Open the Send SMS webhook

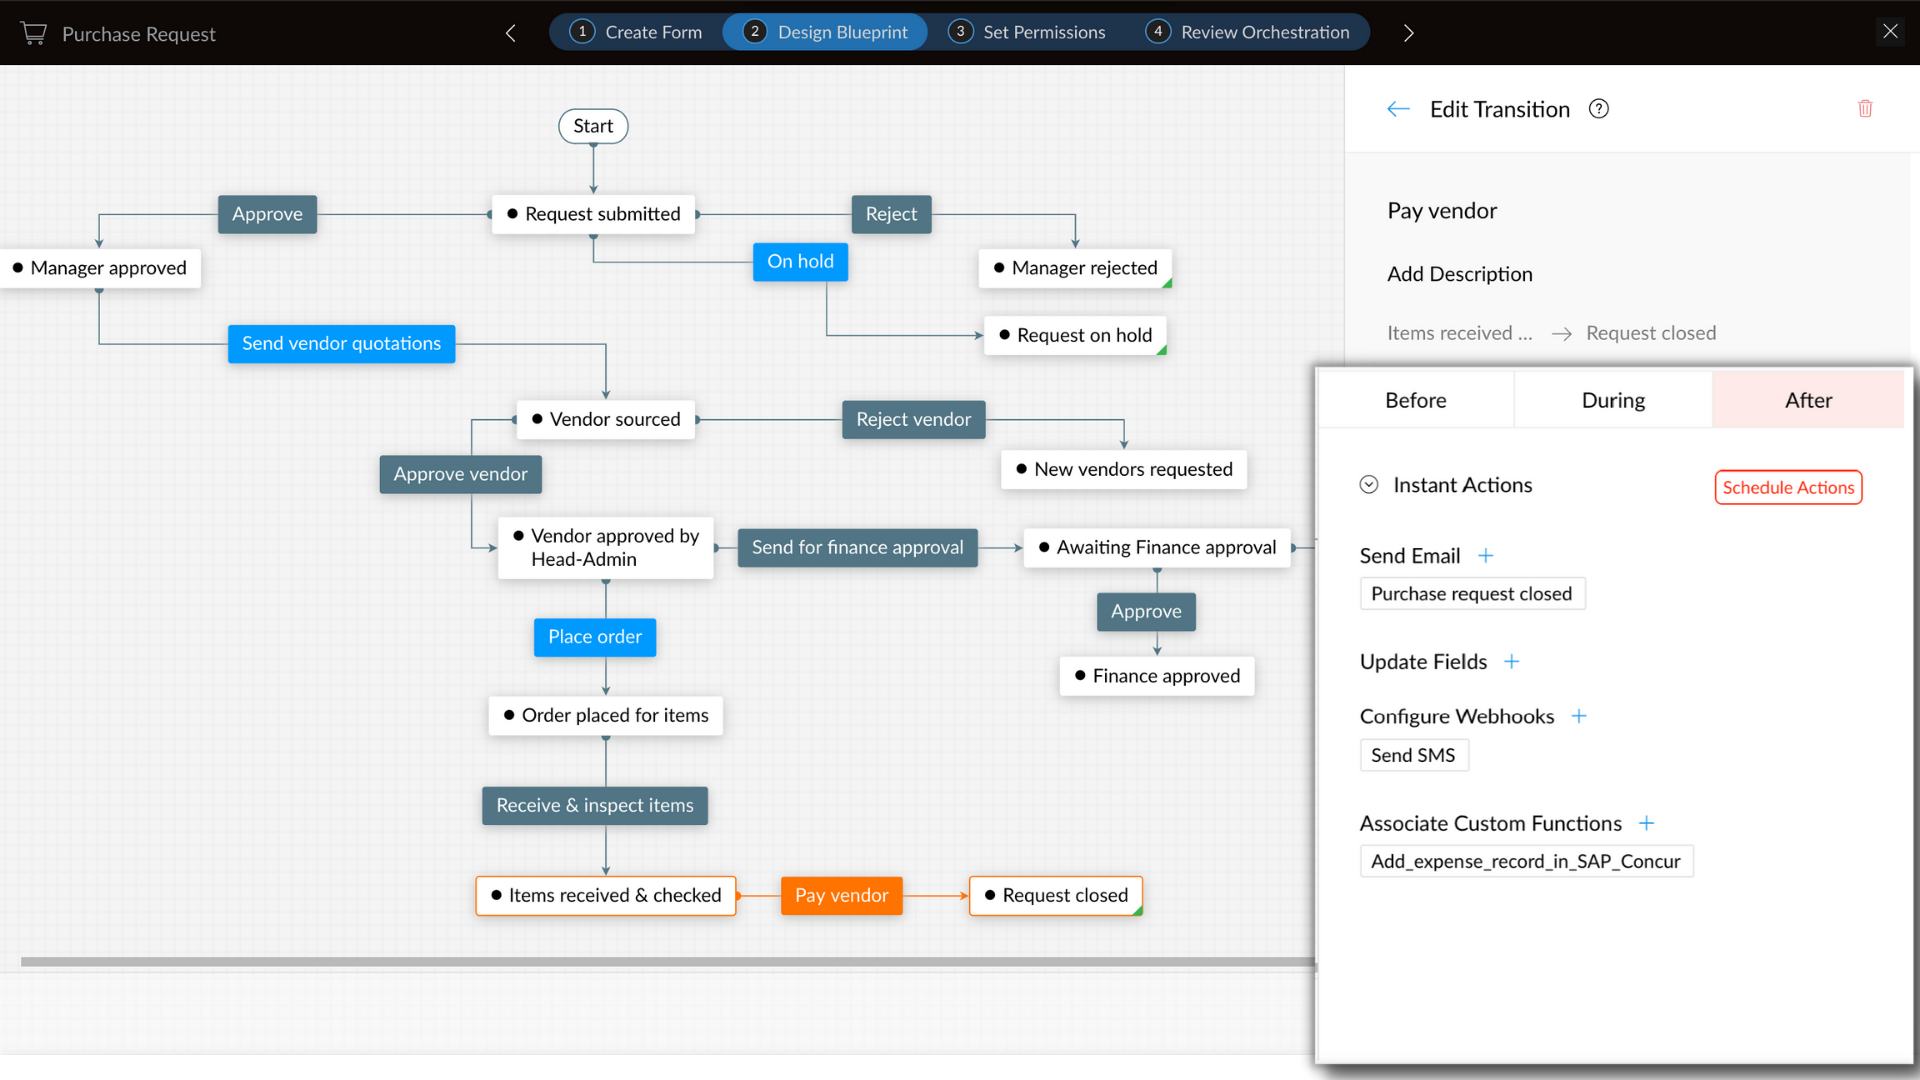(x=1414, y=755)
